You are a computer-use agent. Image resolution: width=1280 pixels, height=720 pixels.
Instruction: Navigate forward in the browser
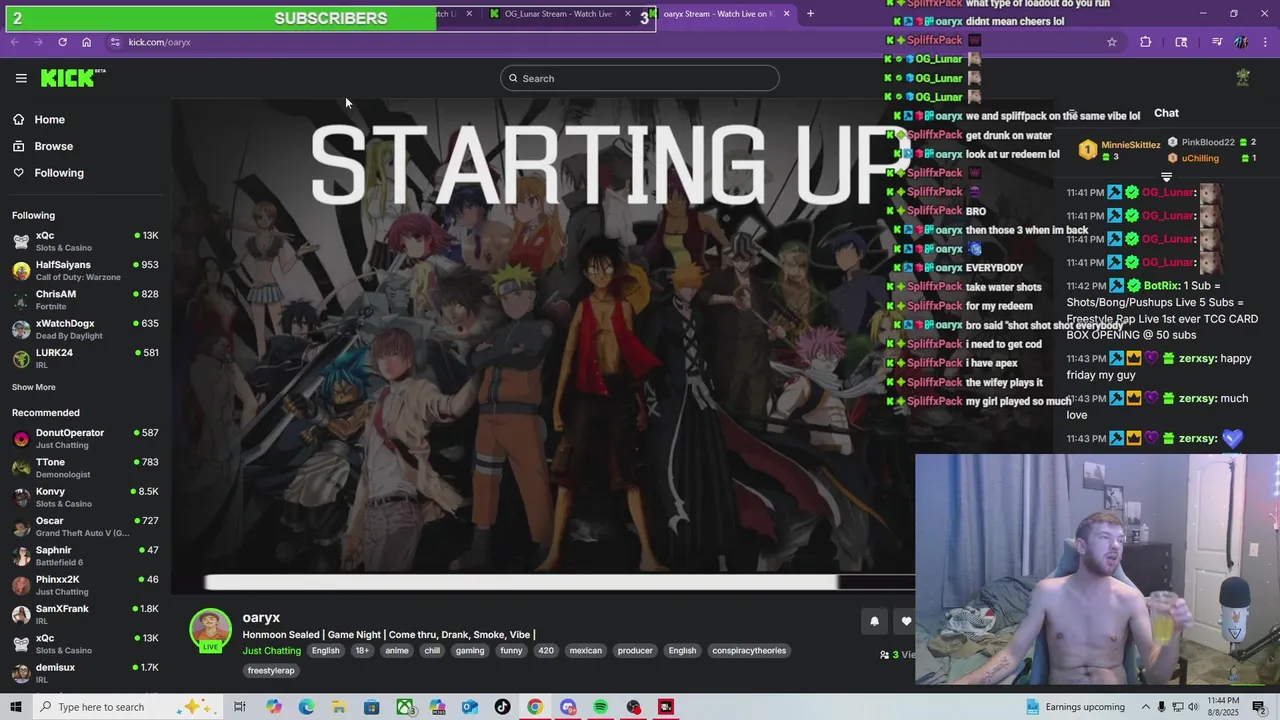click(x=38, y=42)
